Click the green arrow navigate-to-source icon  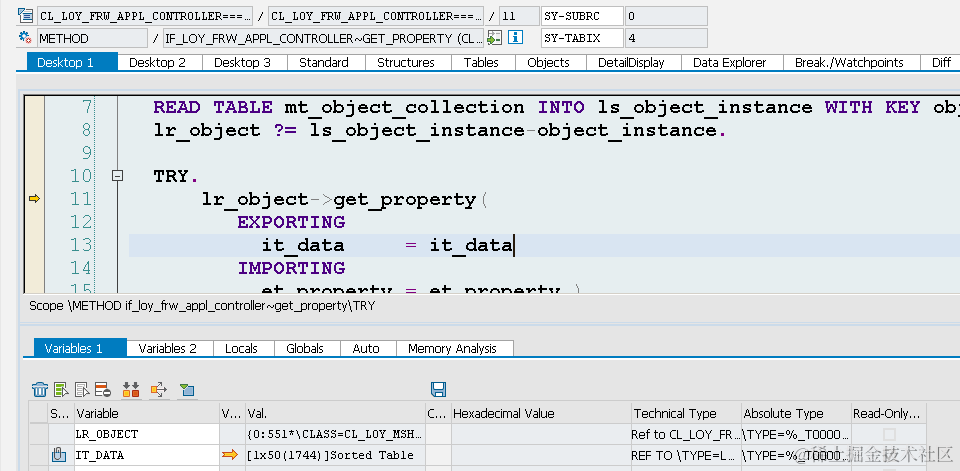pyautogui.click(x=494, y=37)
